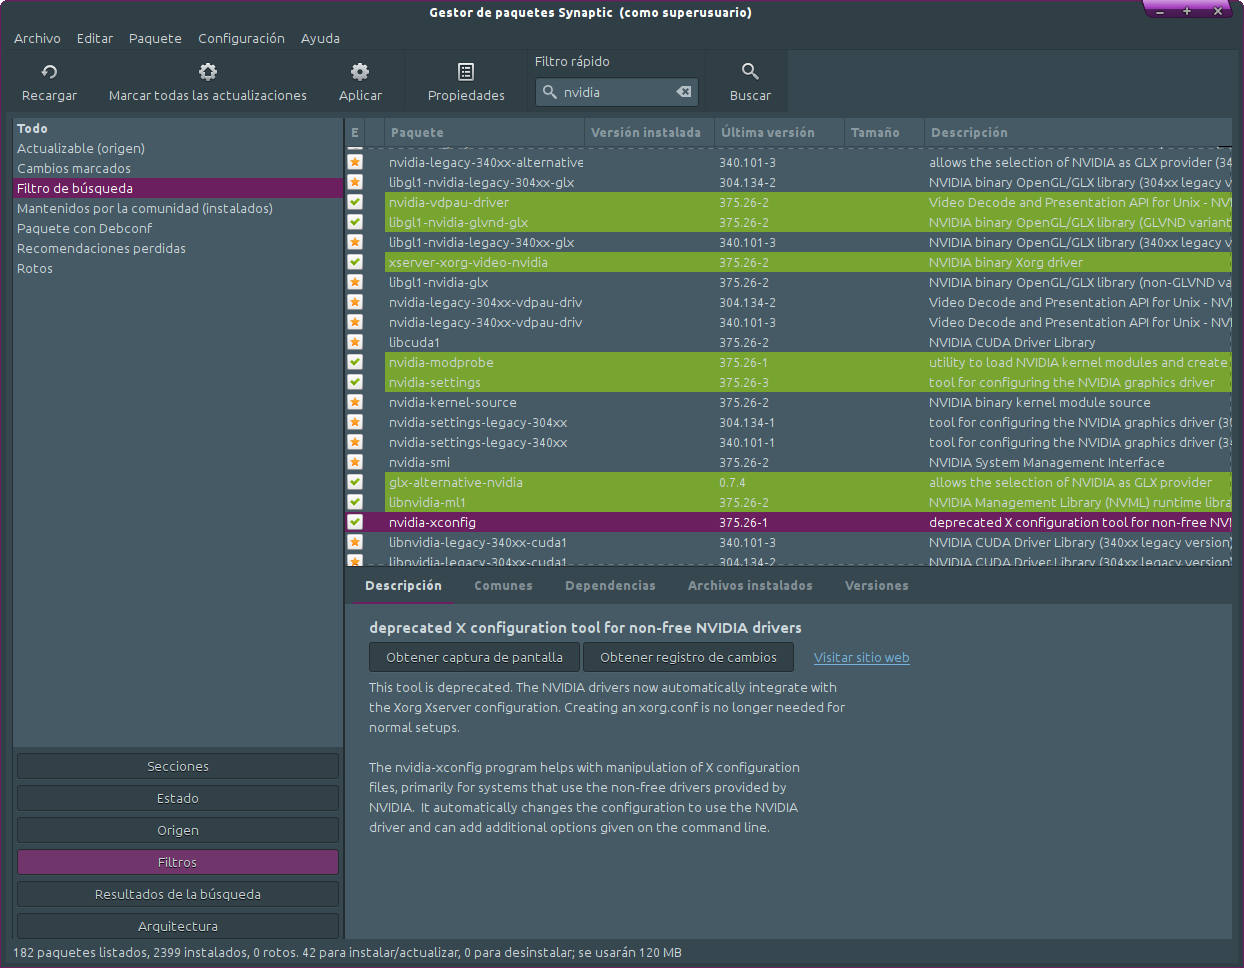Viewport: 1244px width, 968px height.
Task: Select the Descripción tab
Action: [403, 586]
